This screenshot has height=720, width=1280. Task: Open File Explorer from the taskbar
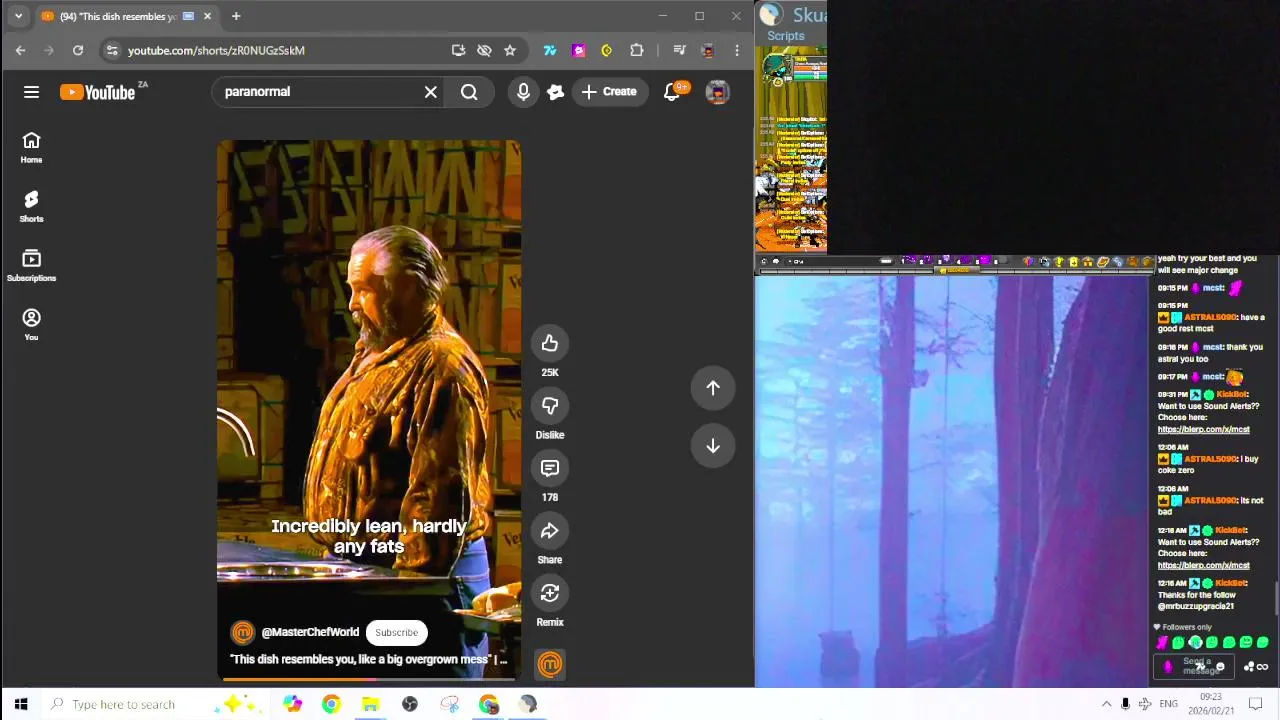[370, 704]
